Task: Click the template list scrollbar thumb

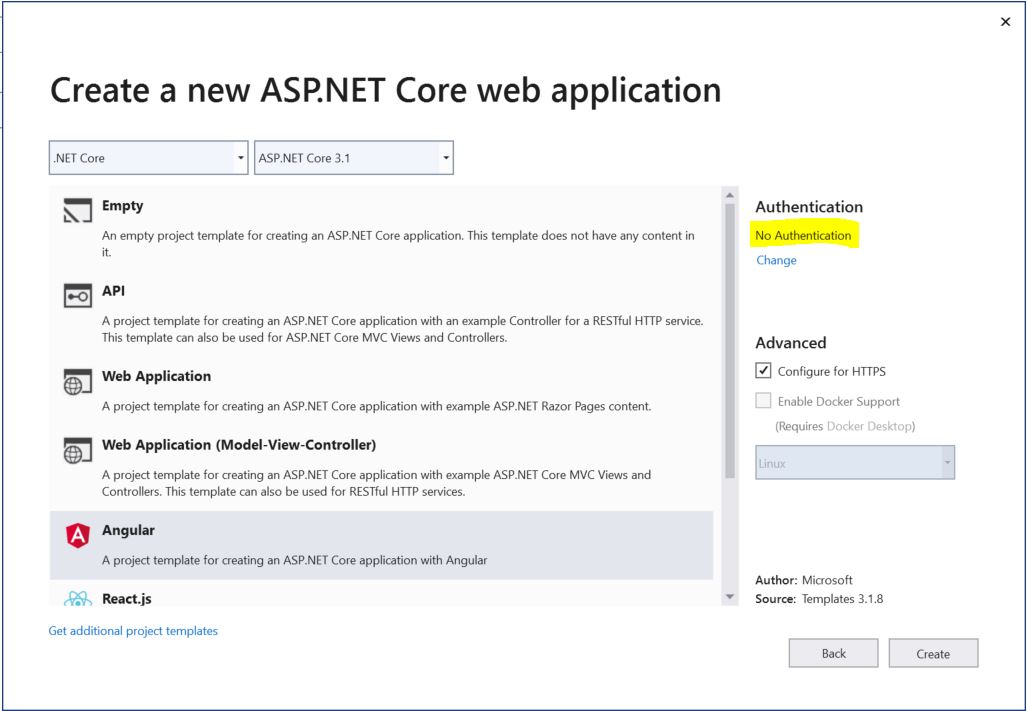Action: point(730,340)
